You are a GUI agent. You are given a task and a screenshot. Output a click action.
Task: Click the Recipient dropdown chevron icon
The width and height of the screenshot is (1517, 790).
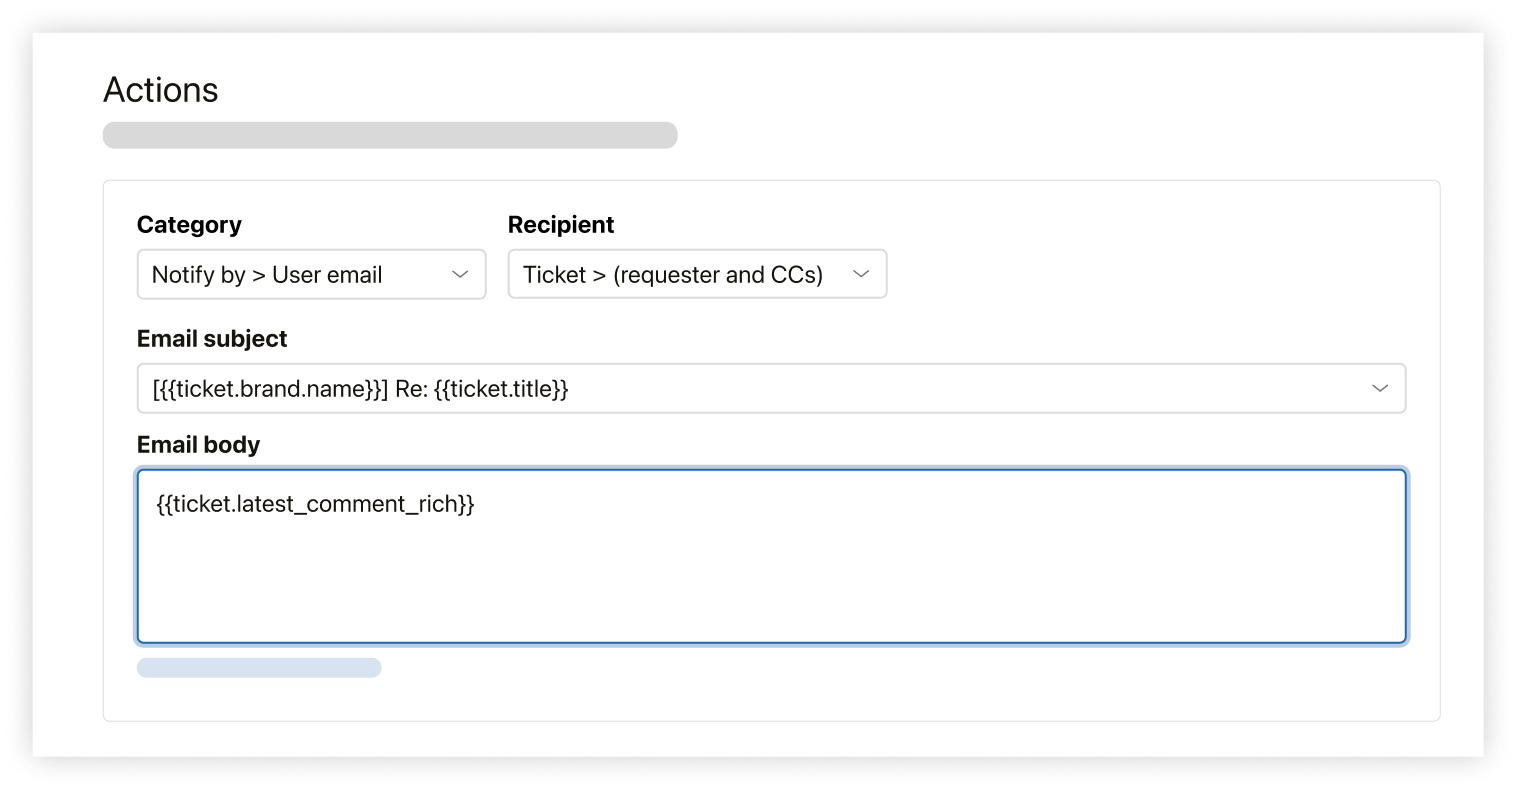pos(861,273)
